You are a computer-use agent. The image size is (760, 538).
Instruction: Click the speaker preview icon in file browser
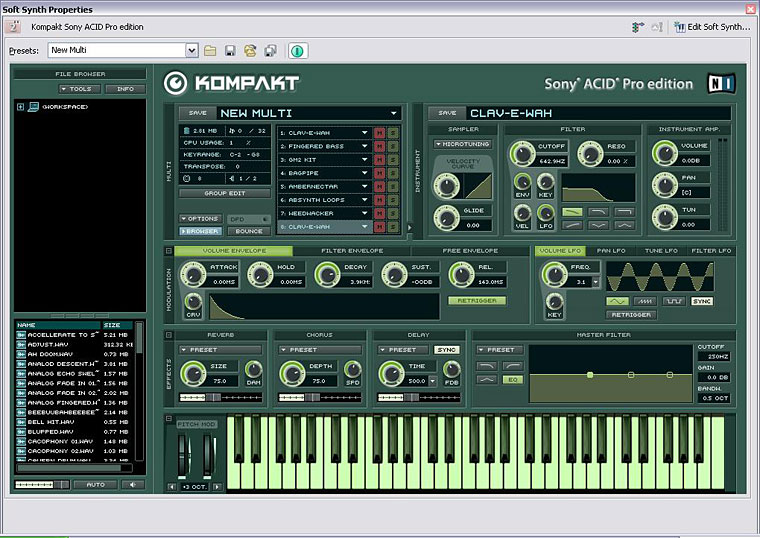133,484
